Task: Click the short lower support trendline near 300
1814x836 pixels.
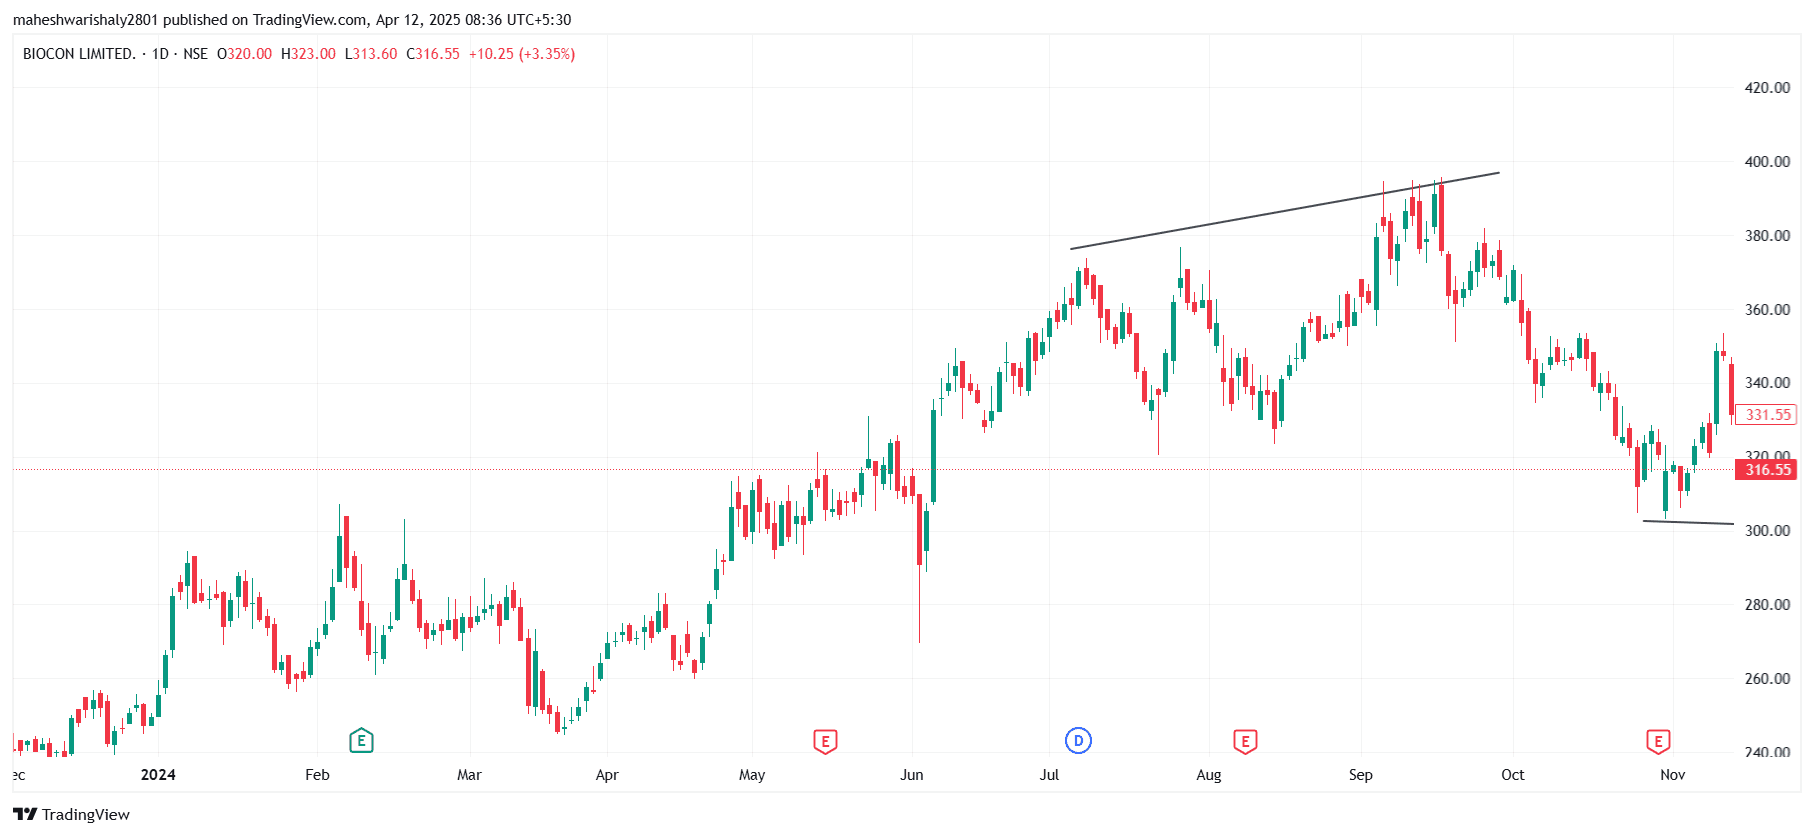Action: [x=1688, y=522]
